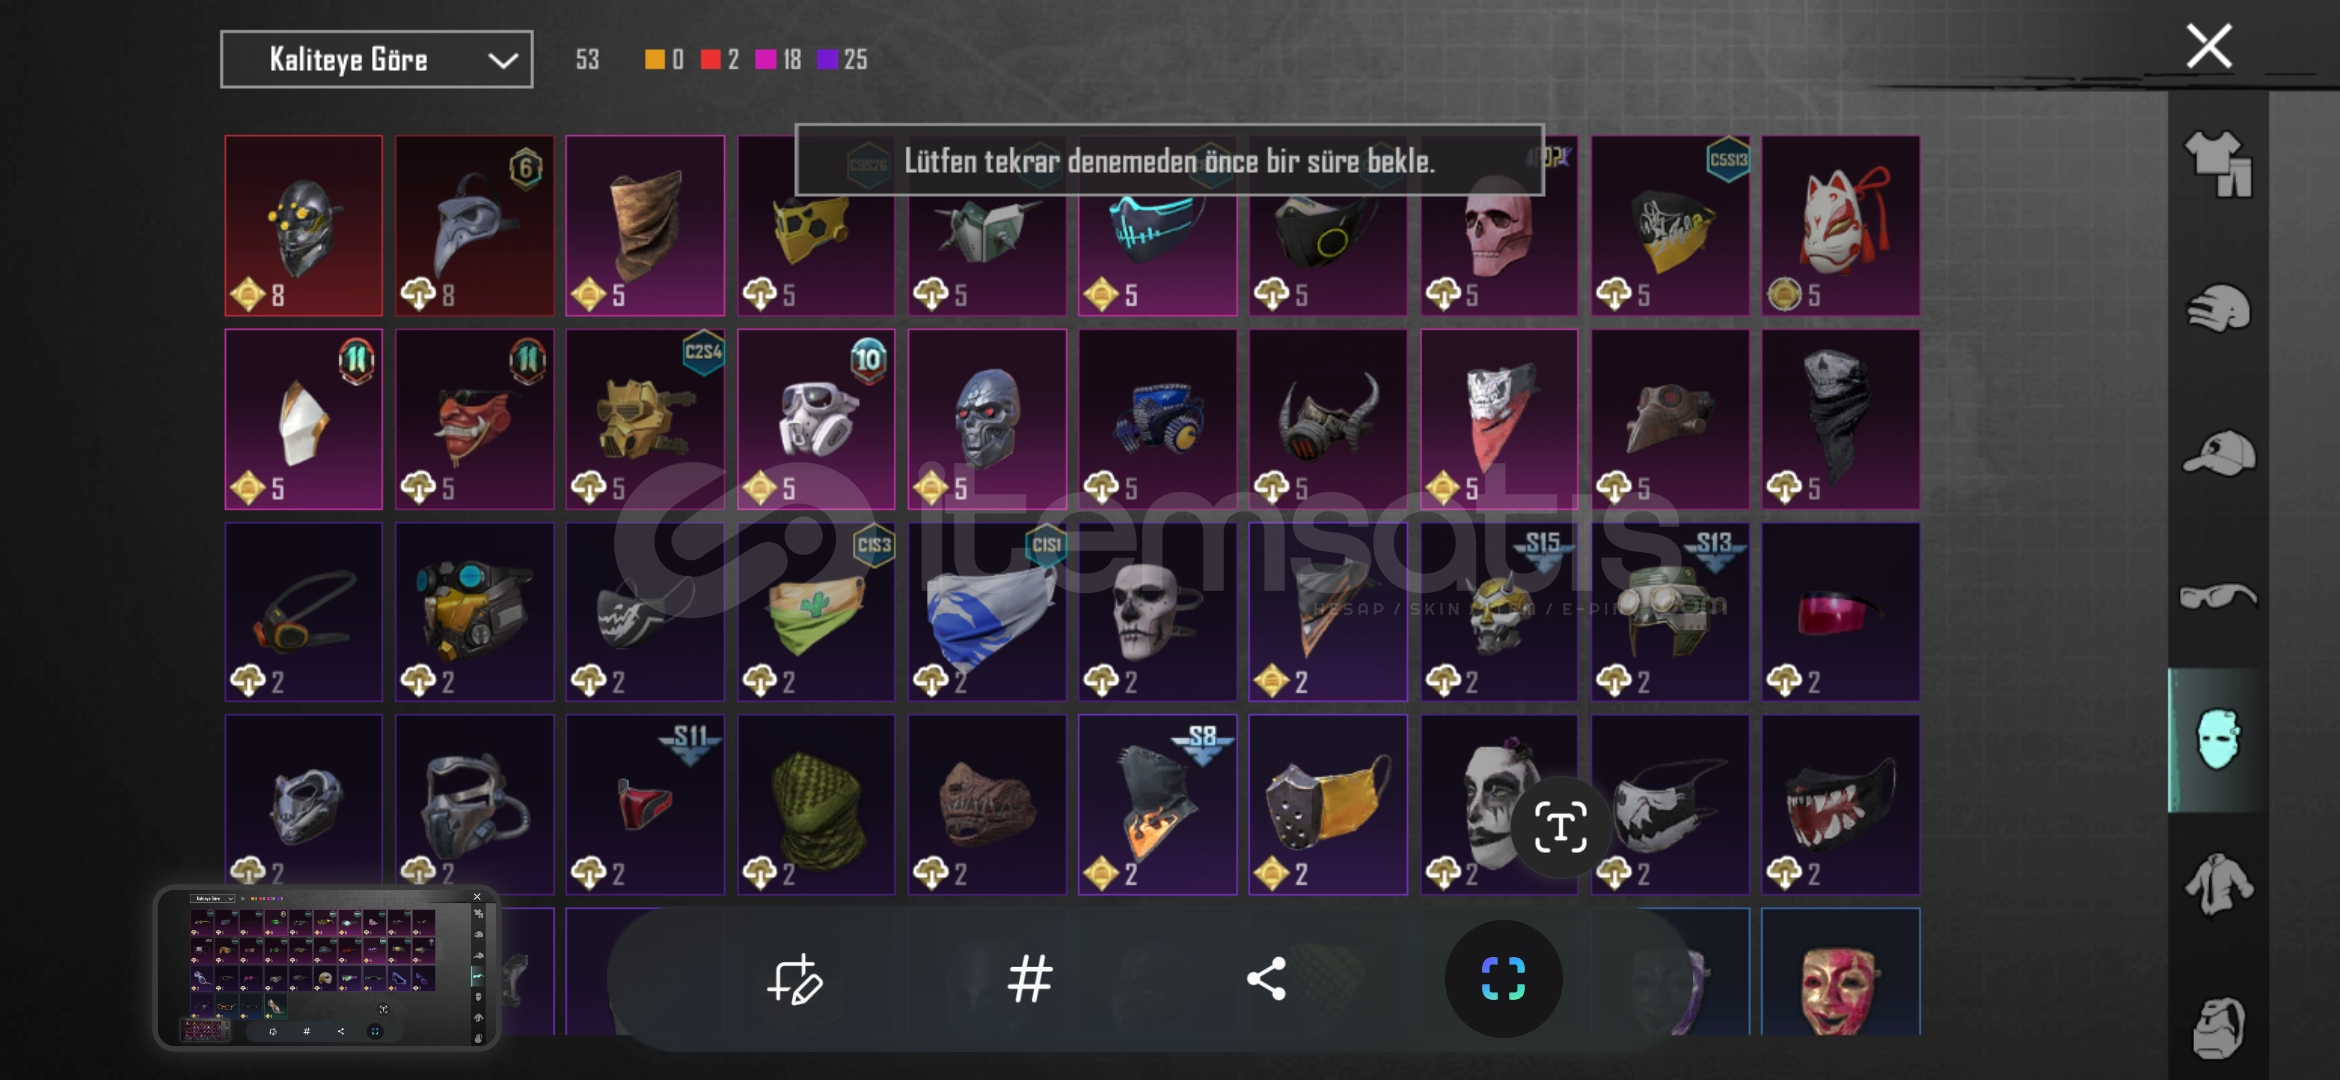
Task: Expand sort options via chevron arrow
Action: [x=503, y=61]
